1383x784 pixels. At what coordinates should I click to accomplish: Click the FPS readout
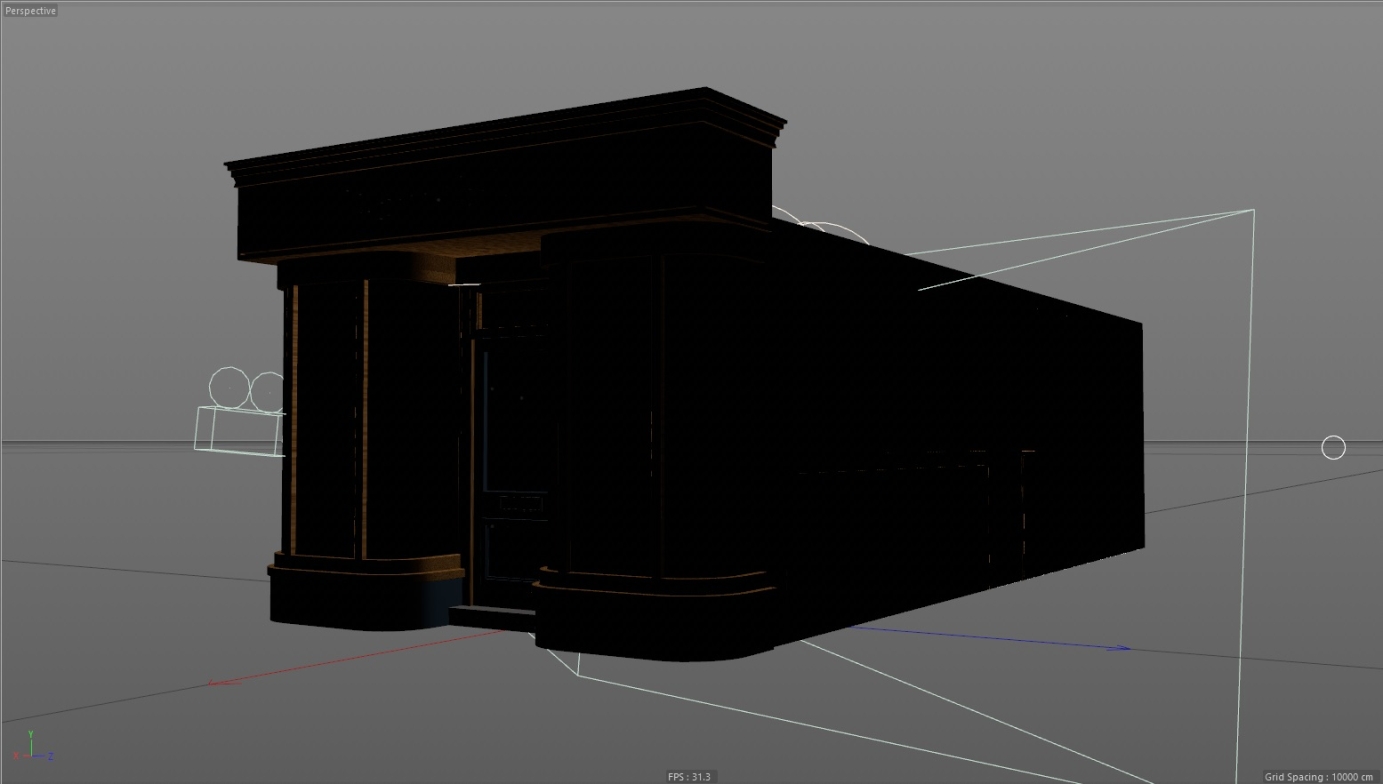(690, 777)
